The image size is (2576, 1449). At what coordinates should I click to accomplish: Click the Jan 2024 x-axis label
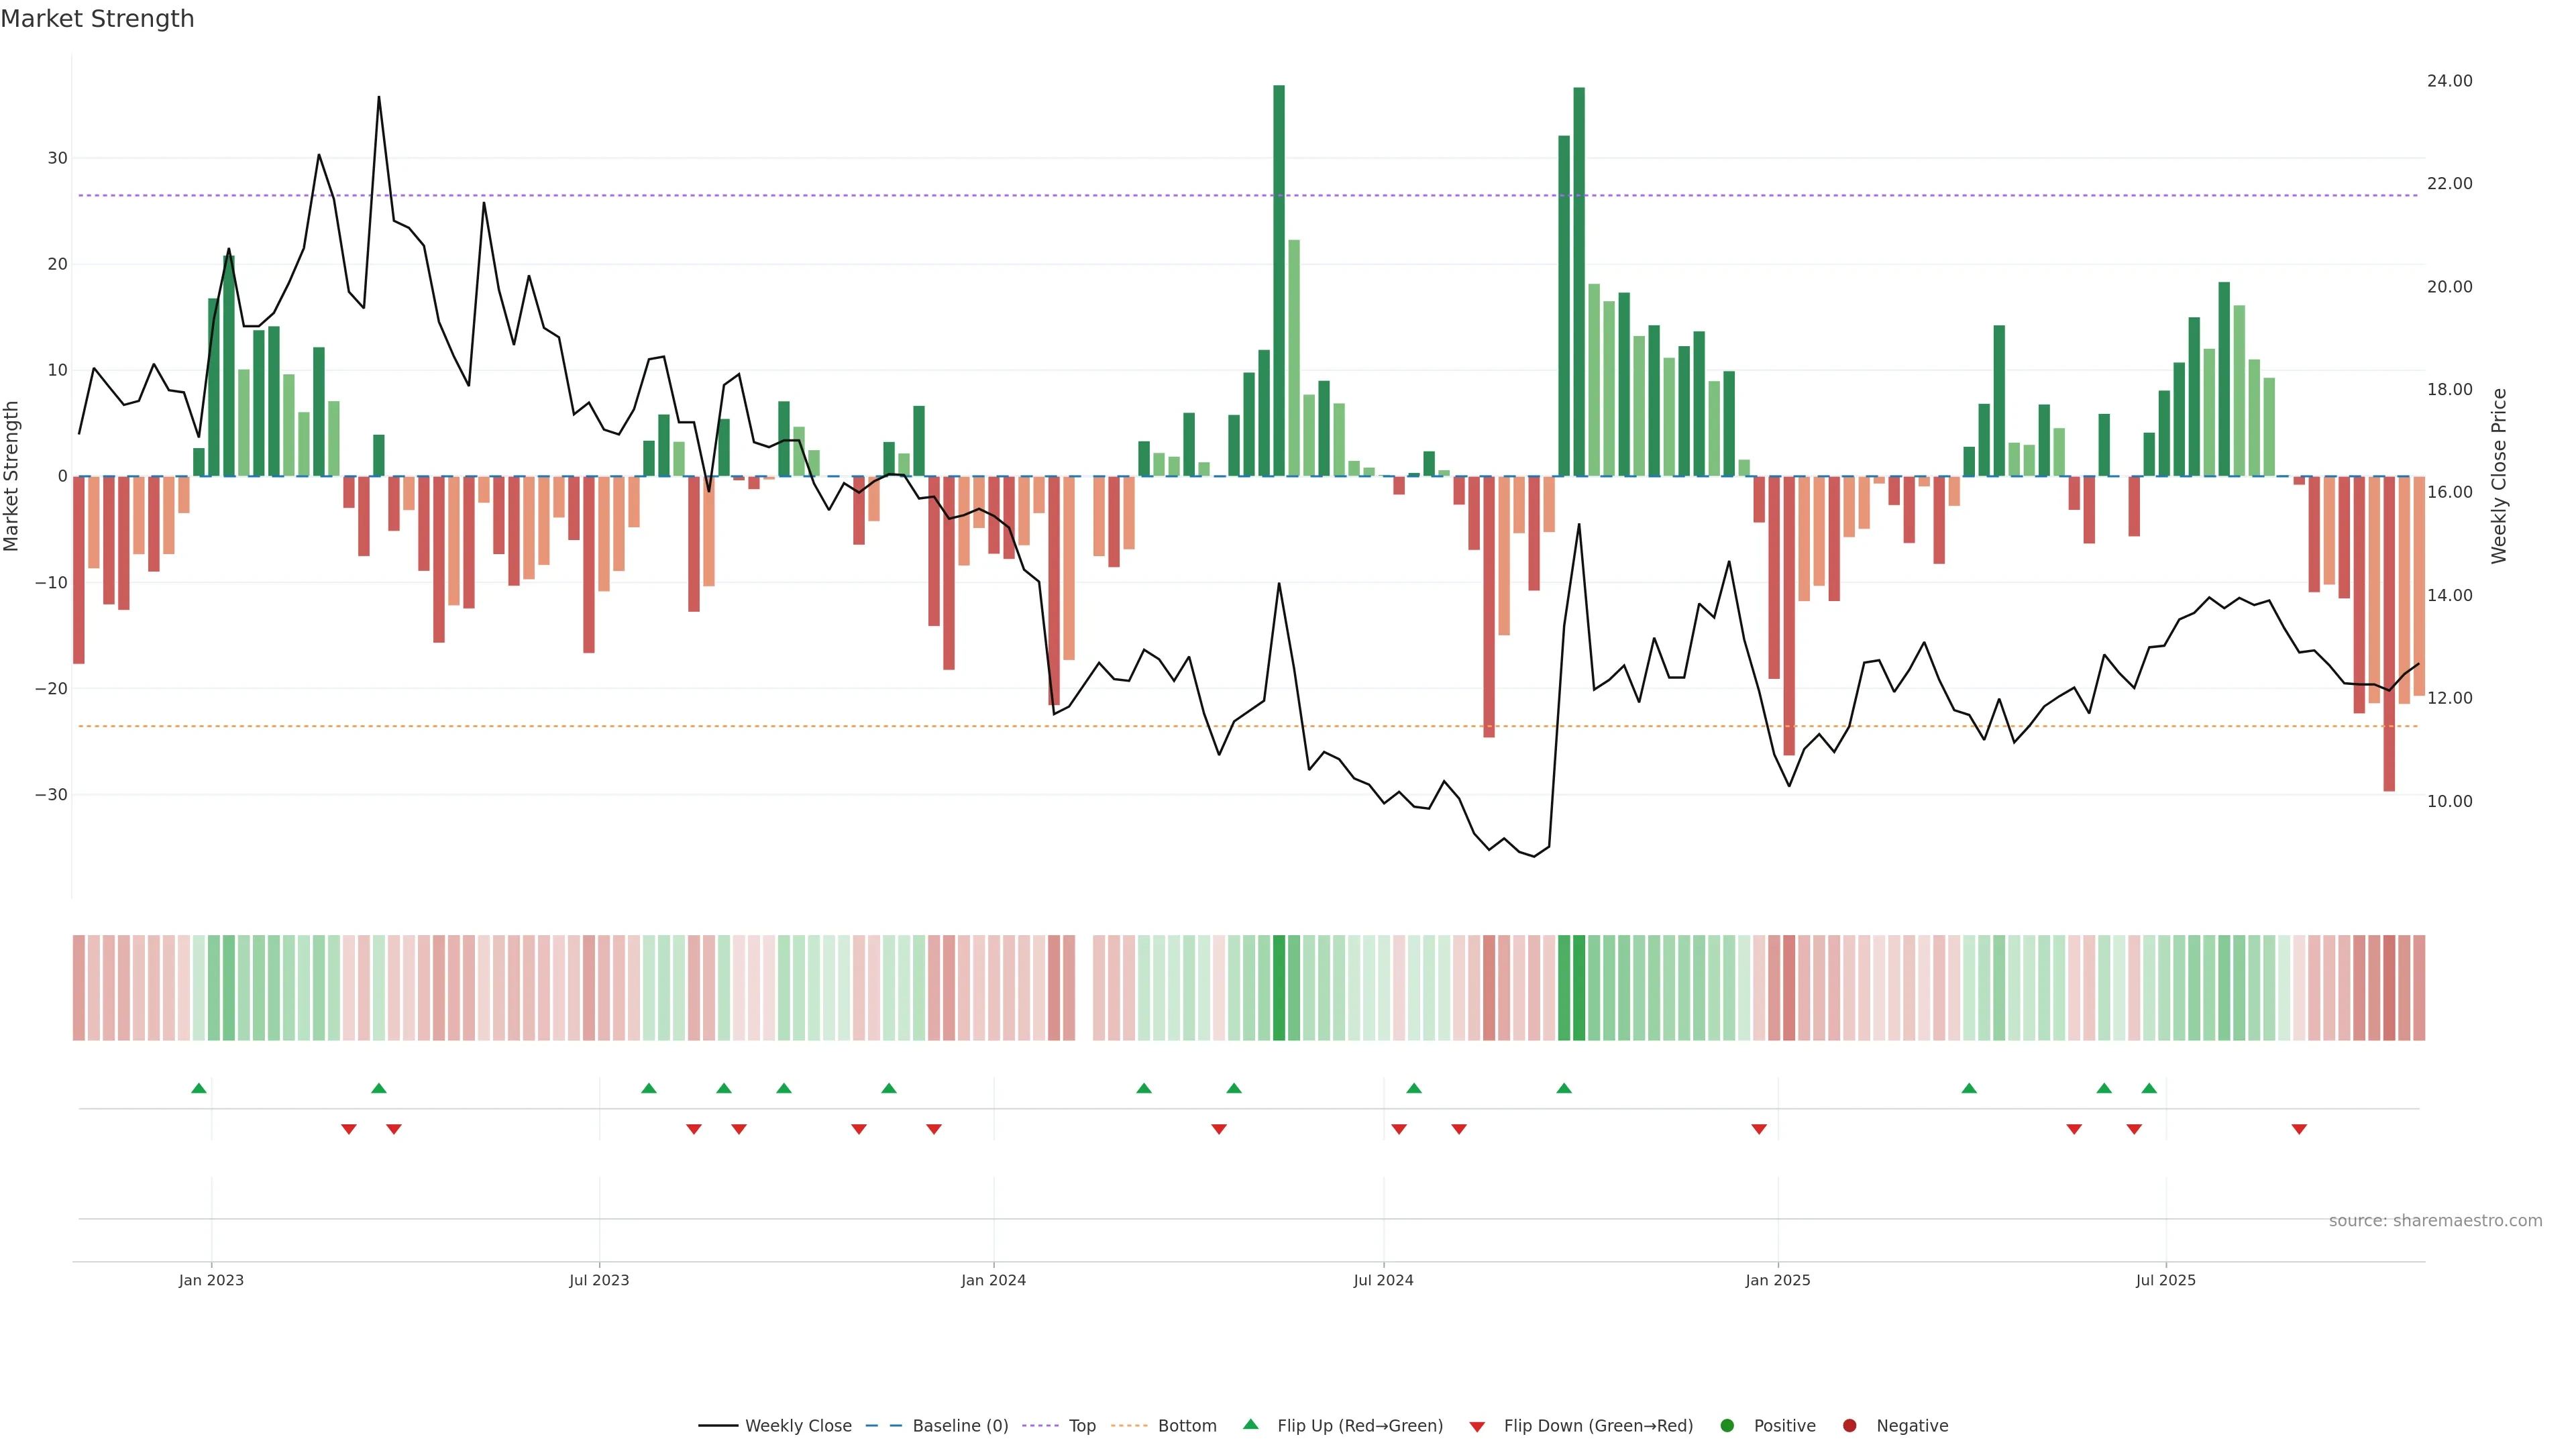coord(993,1280)
